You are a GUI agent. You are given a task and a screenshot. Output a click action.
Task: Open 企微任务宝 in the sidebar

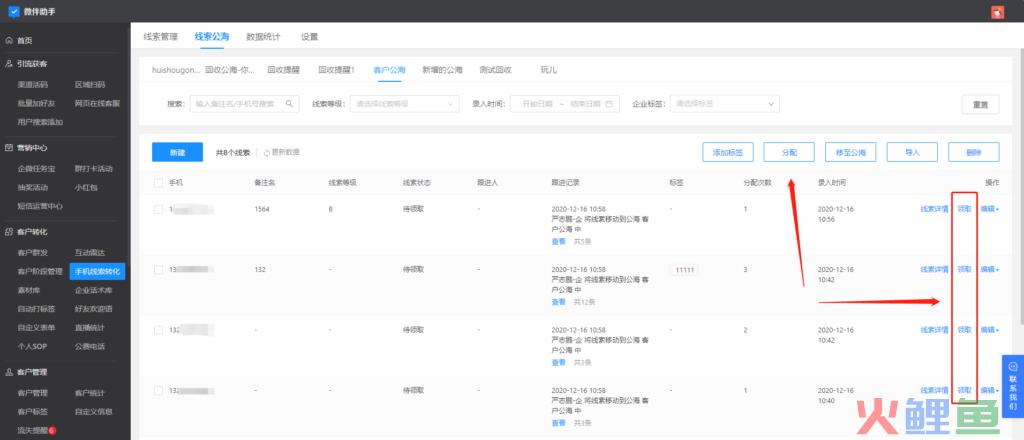(x=36, y=169)
